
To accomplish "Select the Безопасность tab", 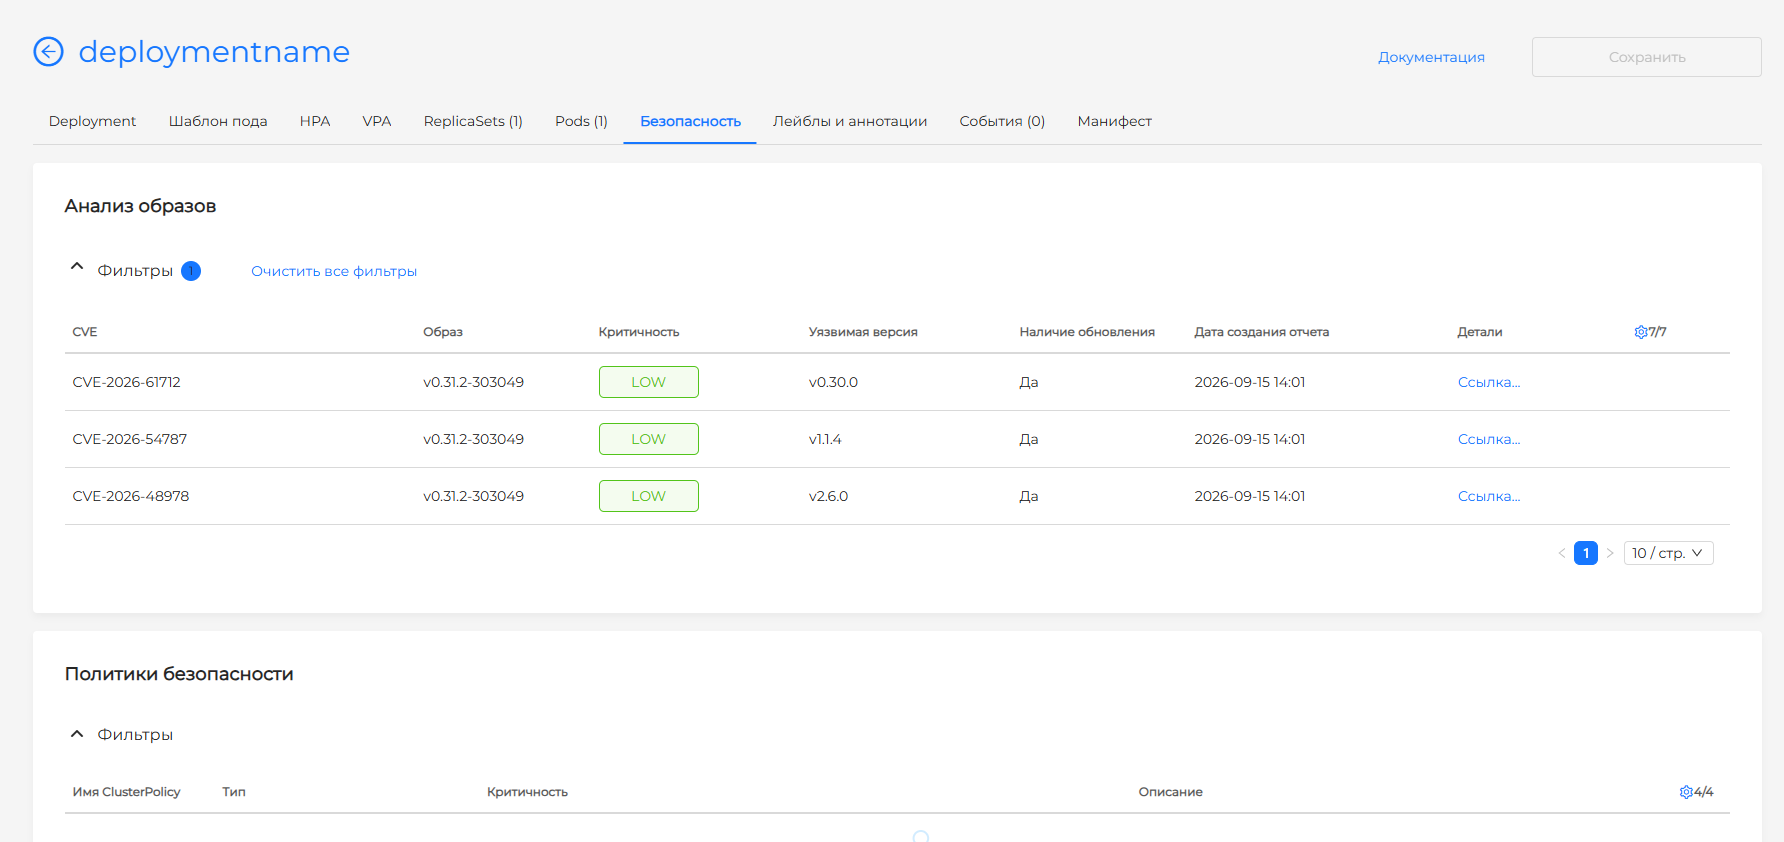I will (690, 121).
